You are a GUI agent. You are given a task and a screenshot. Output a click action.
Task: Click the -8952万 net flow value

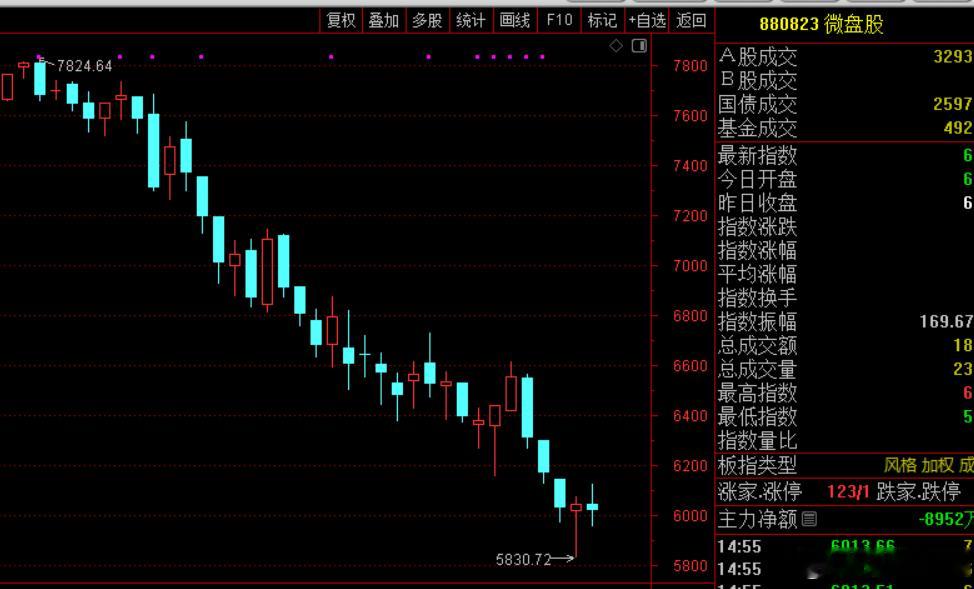coord(945,519)
